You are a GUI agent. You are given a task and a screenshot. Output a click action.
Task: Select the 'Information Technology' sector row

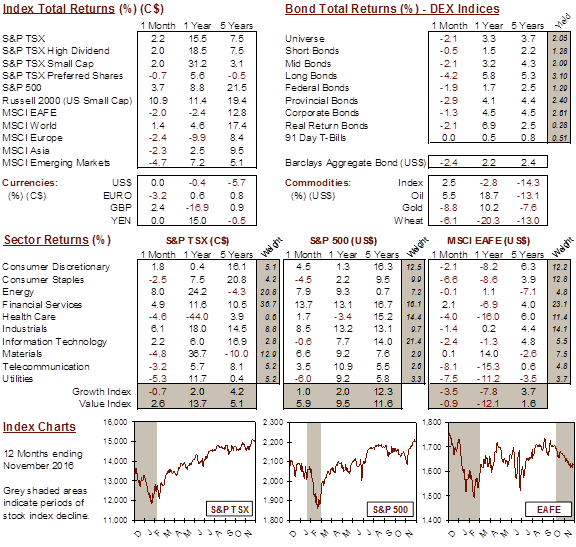coord(54,342)
